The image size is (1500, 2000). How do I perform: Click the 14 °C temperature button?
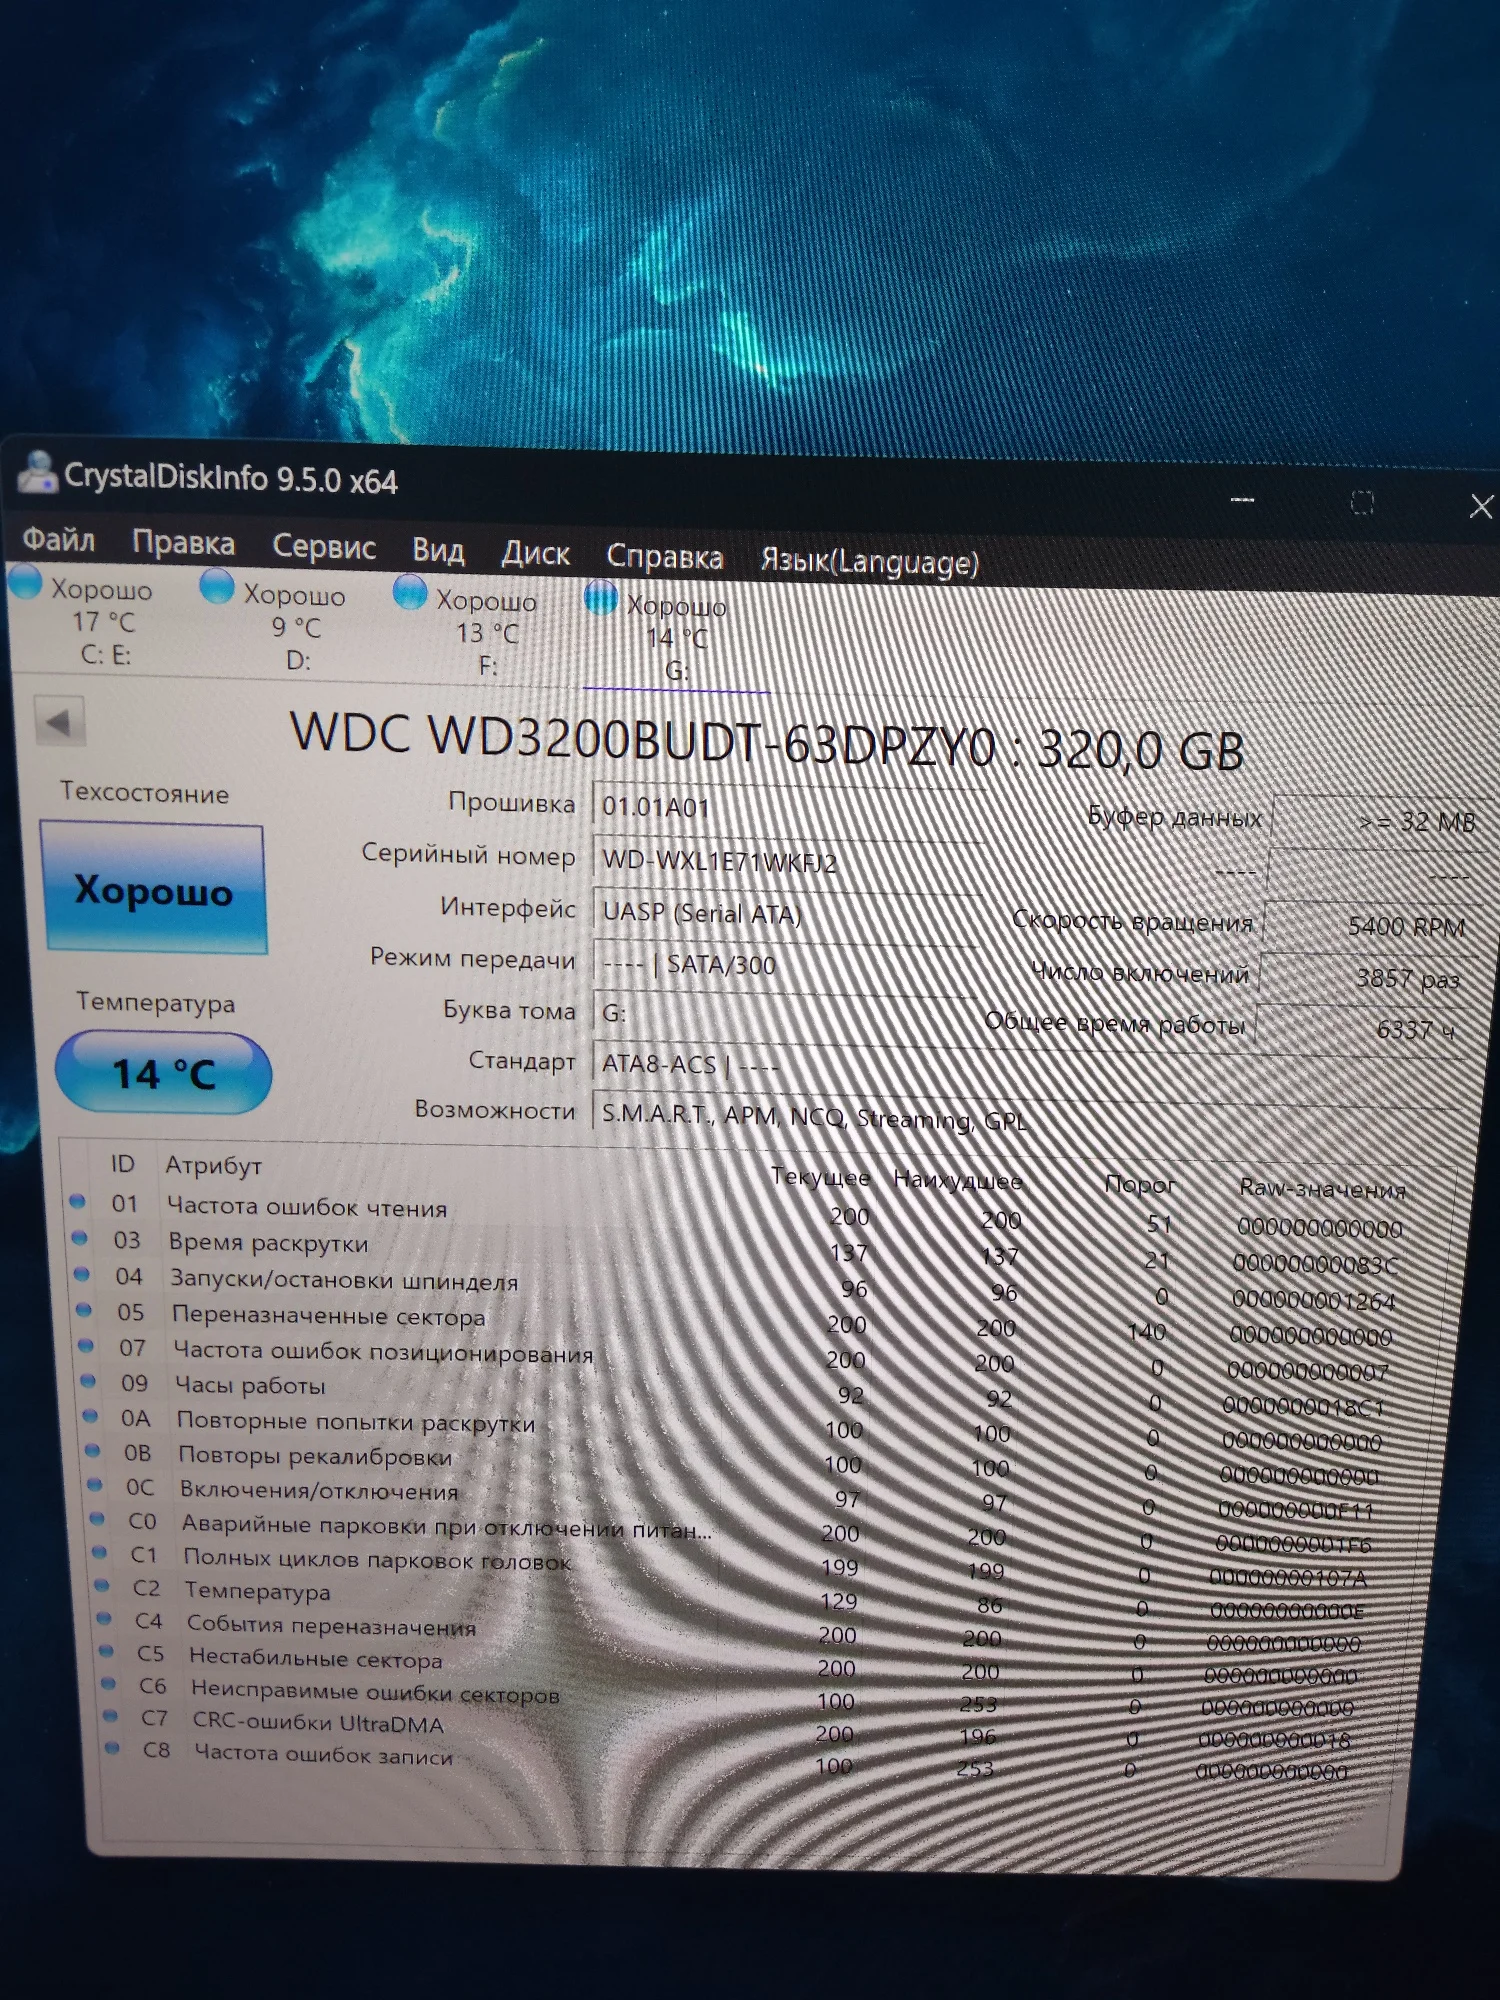(x=164, y=1073)
